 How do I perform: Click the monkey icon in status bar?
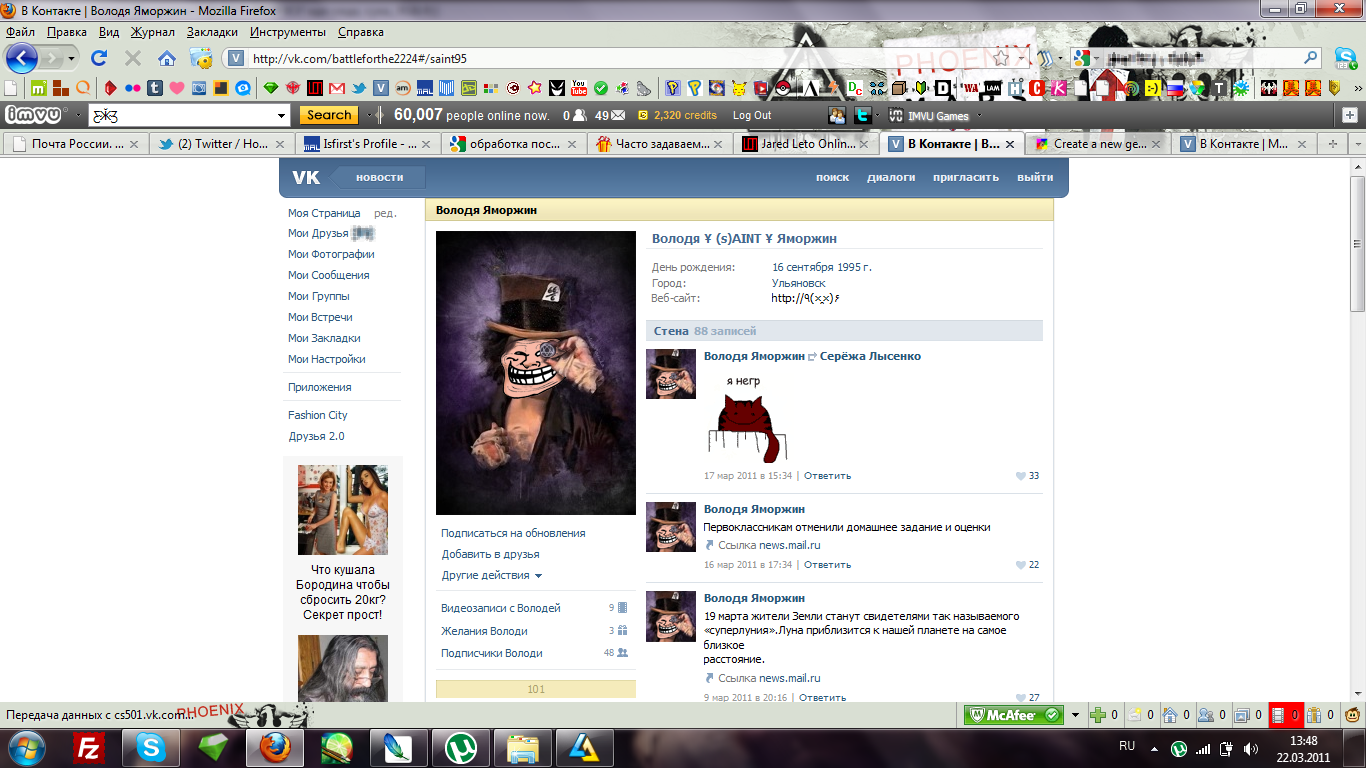(x=1351, y=715)
